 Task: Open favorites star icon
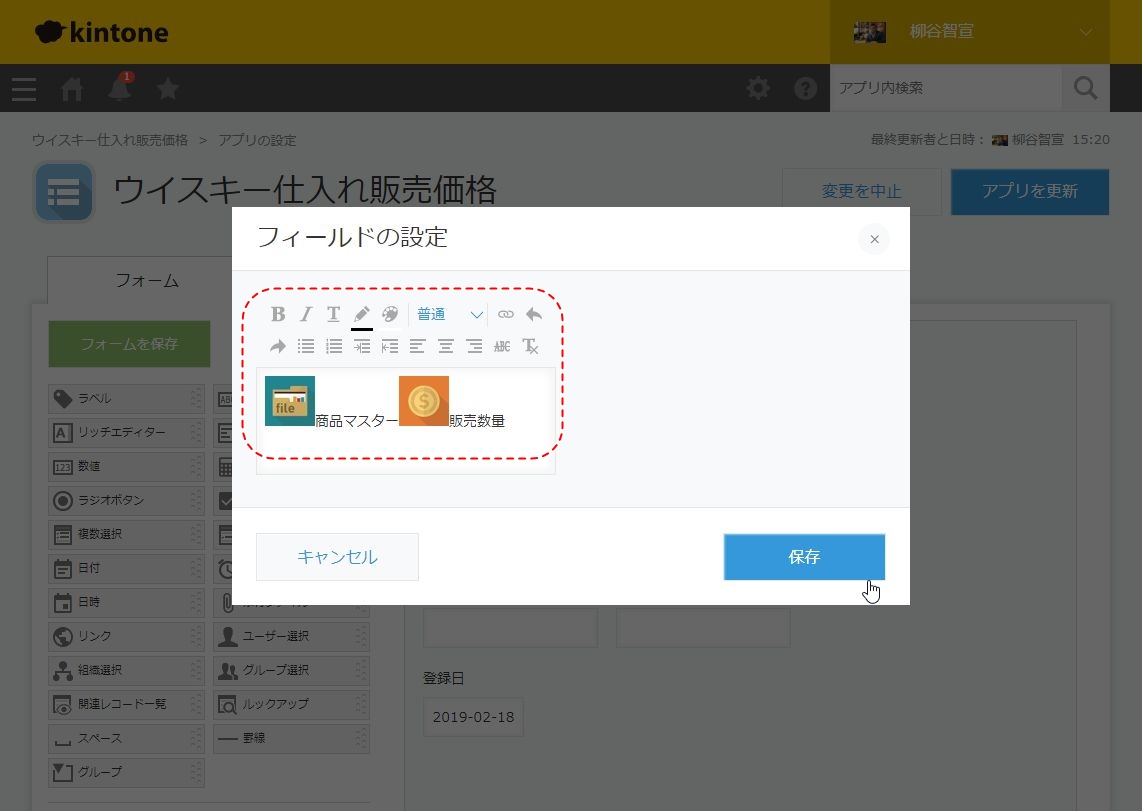168,89
